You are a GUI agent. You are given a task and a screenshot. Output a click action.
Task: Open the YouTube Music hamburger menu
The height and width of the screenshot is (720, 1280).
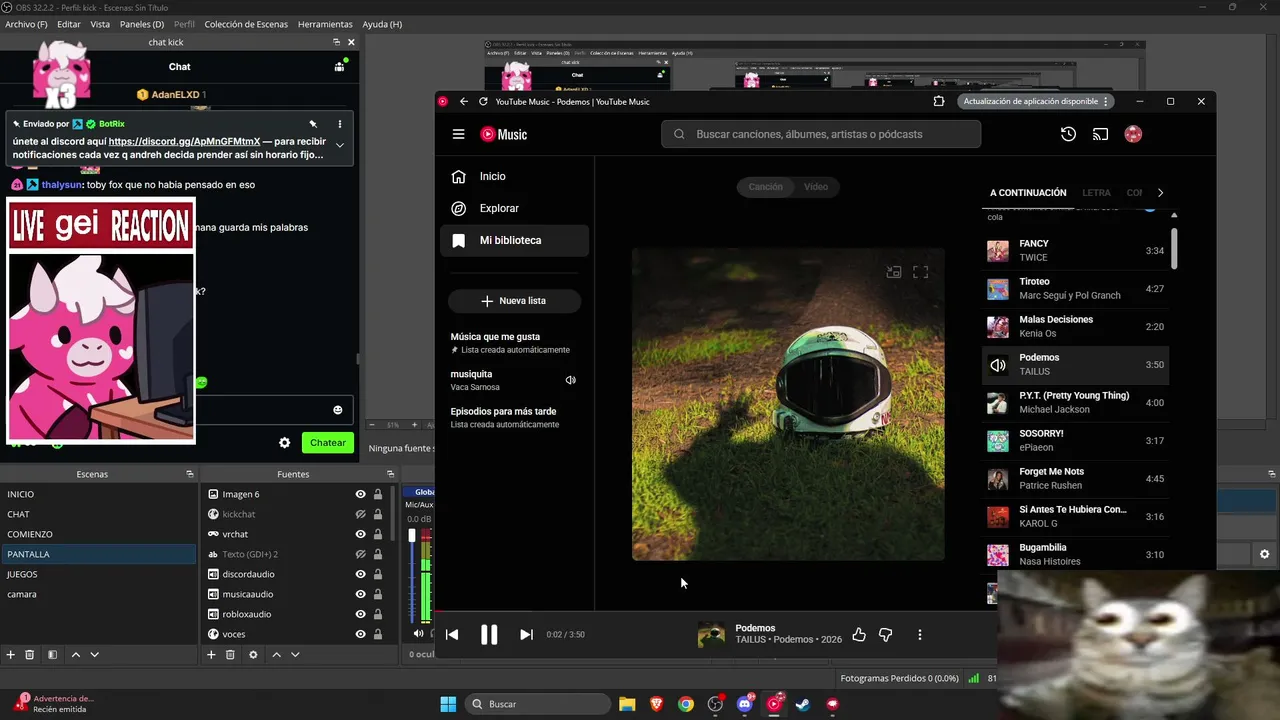pos(458,134)
